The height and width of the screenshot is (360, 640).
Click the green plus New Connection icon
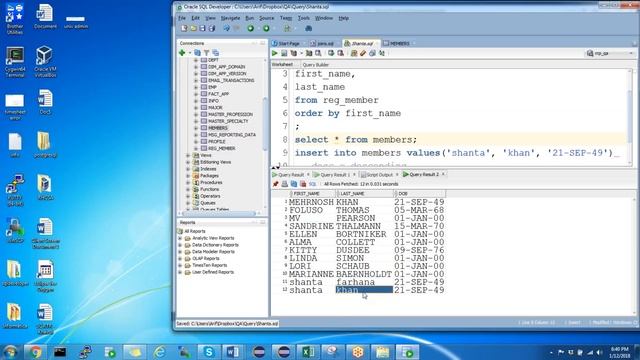[182, 53]
